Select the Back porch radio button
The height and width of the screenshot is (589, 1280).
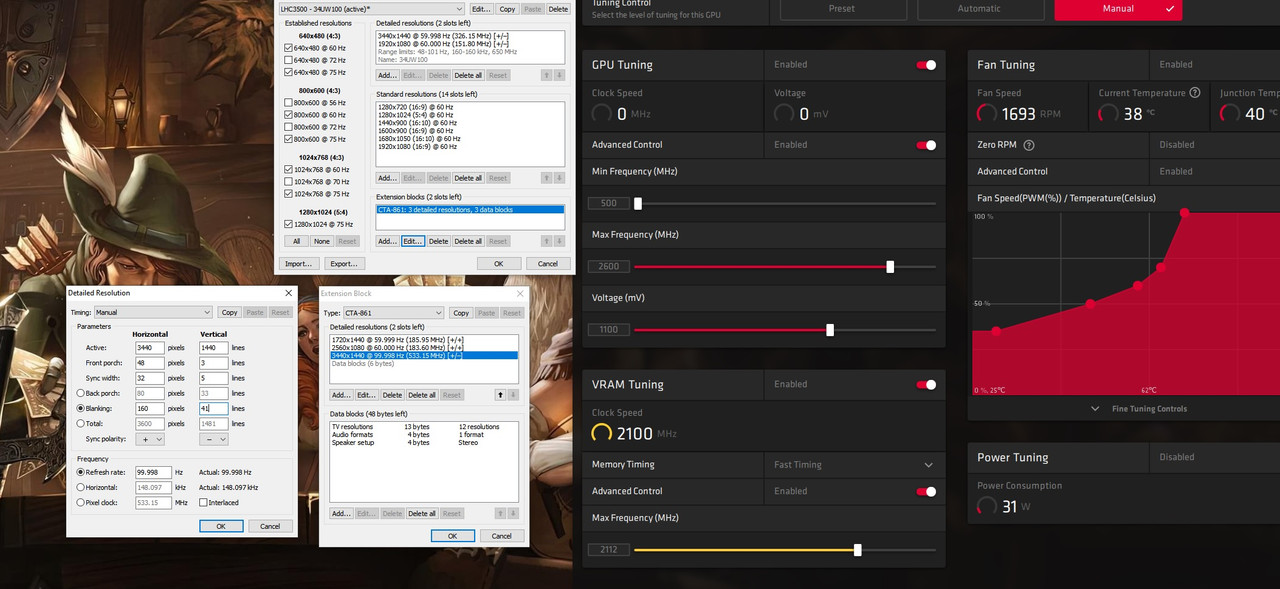click(x=80, y=393)
